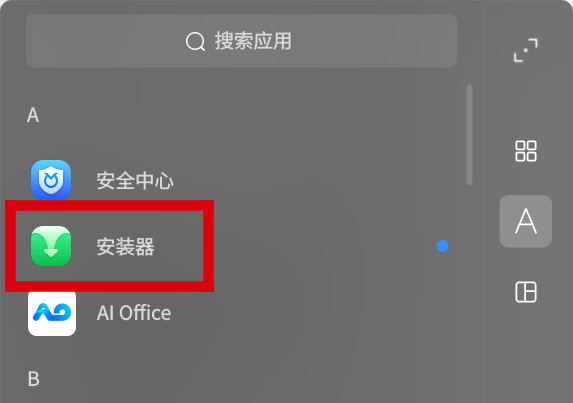
Task: Click the magnifier icon in search bar
Action: 195,41
